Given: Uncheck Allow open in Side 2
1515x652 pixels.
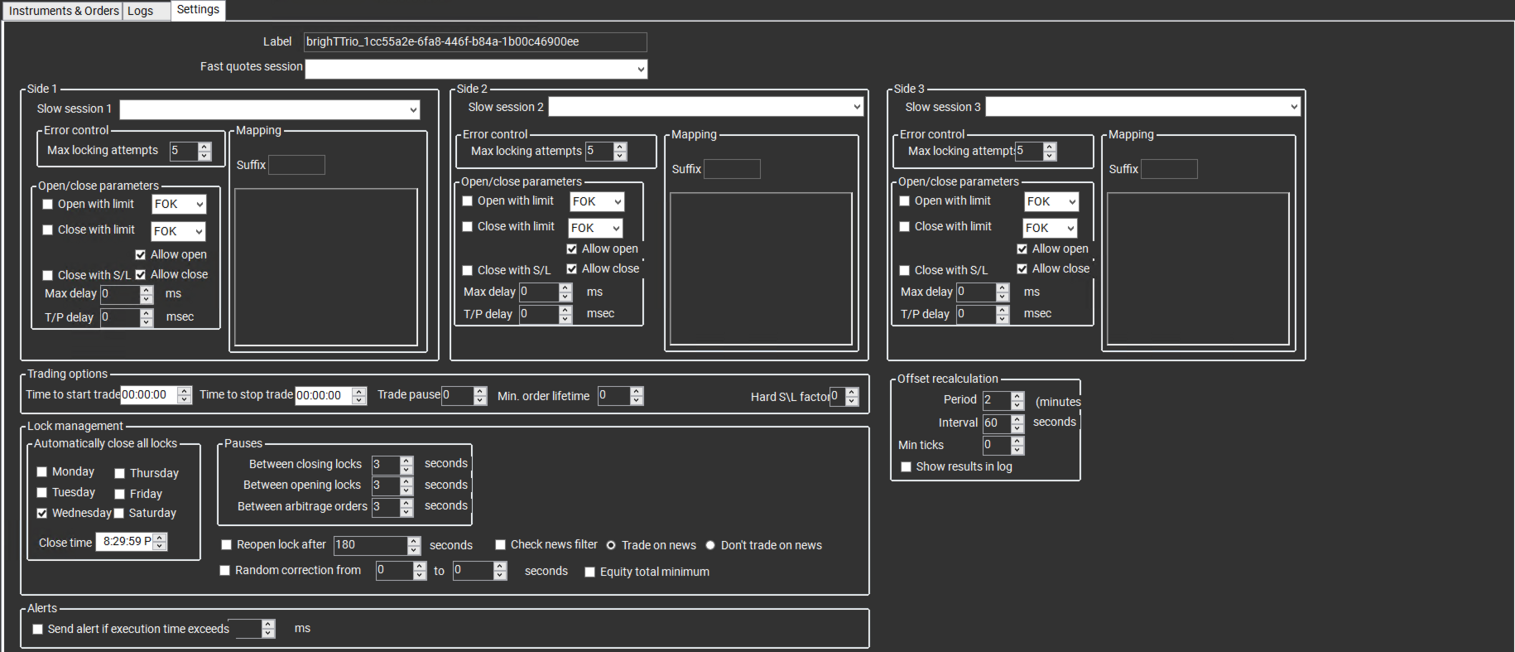Looking at the screenshot, I should pyautogui.click(x=572, y=248).
